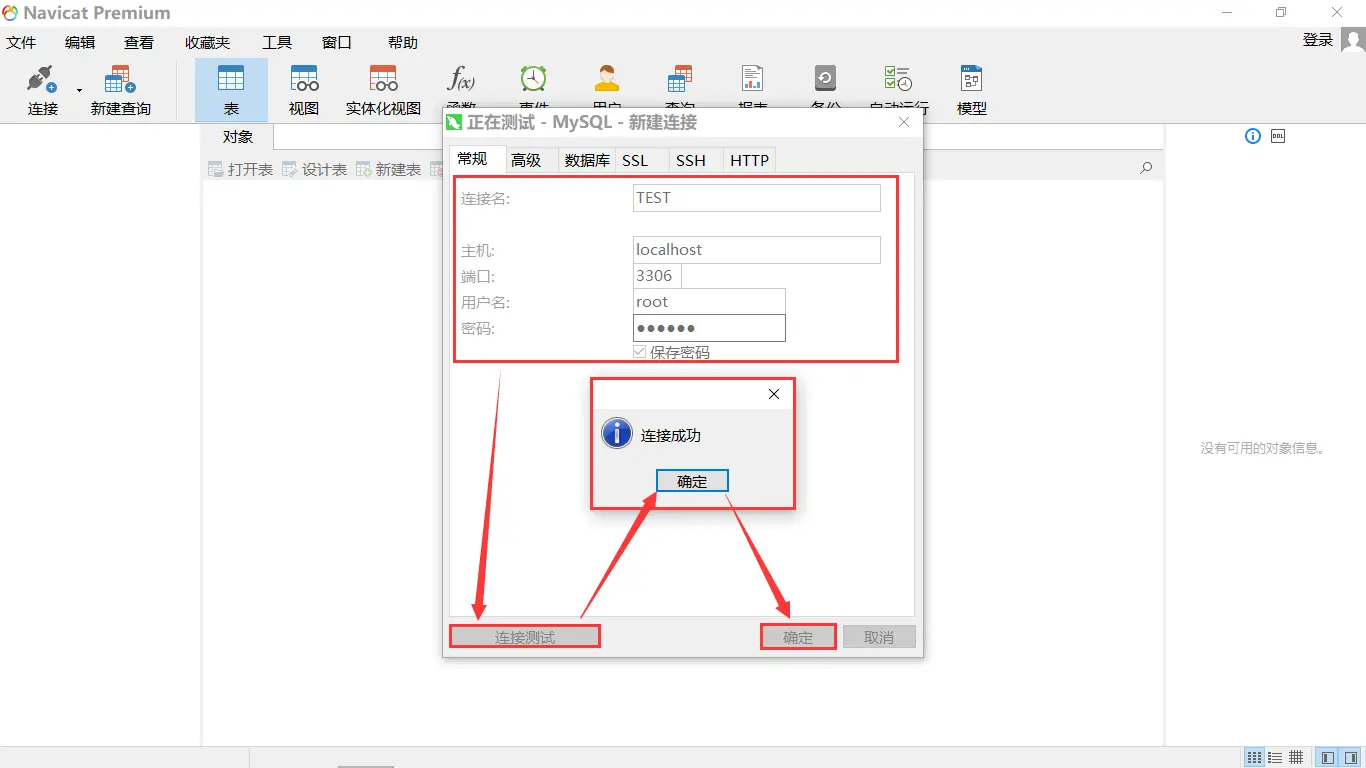
Task: Click the connection name field TEST
Action: pyautogui.click(x=757, y=198)
